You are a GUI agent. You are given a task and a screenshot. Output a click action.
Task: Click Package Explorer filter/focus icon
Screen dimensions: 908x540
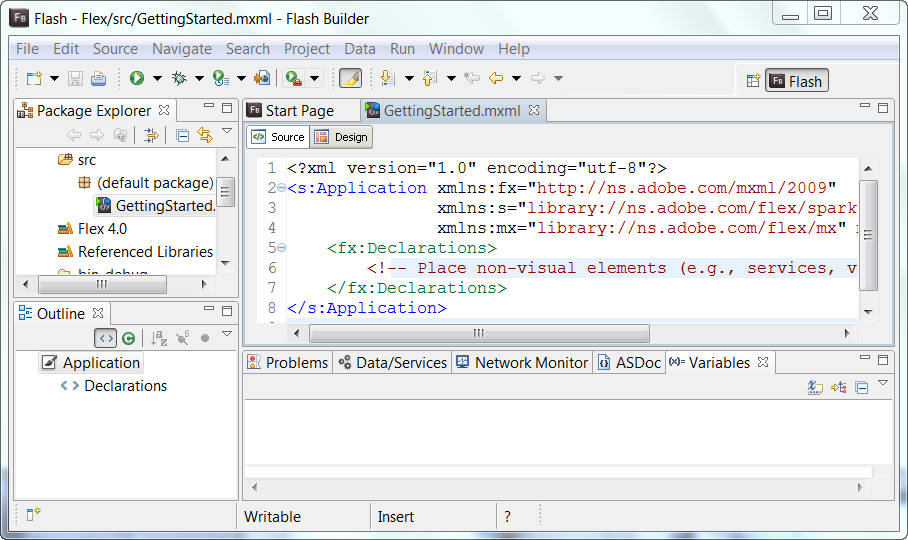coord(151,135)
